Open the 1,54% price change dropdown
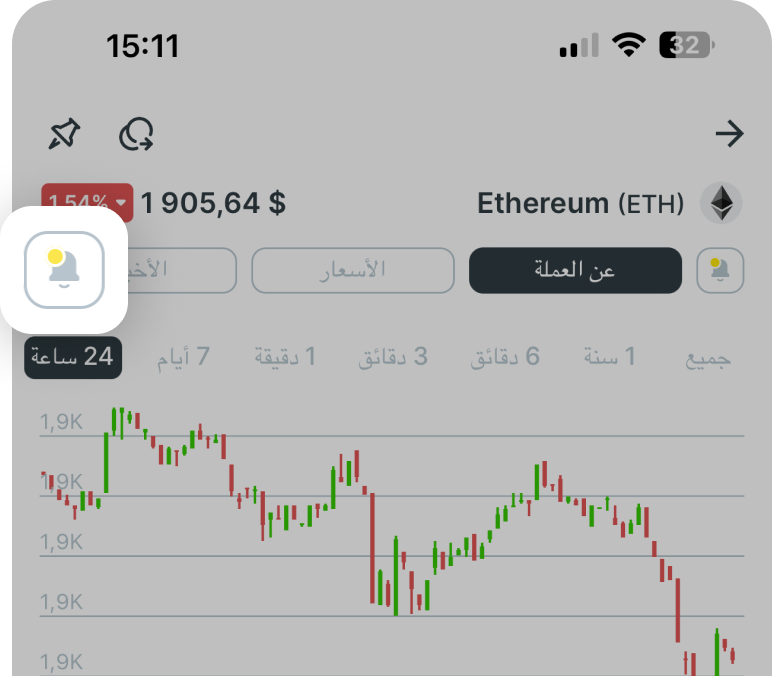Screen dimensions: 772x676 88,204
